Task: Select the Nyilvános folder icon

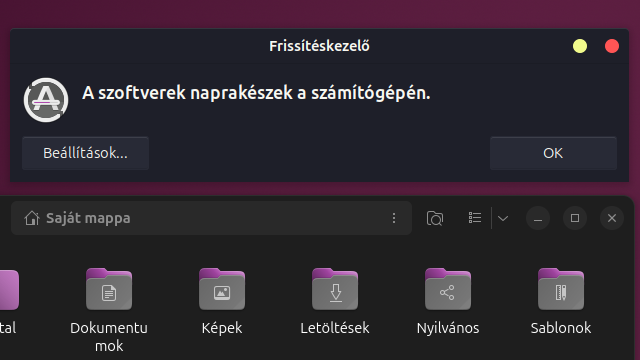Action: 448,289
